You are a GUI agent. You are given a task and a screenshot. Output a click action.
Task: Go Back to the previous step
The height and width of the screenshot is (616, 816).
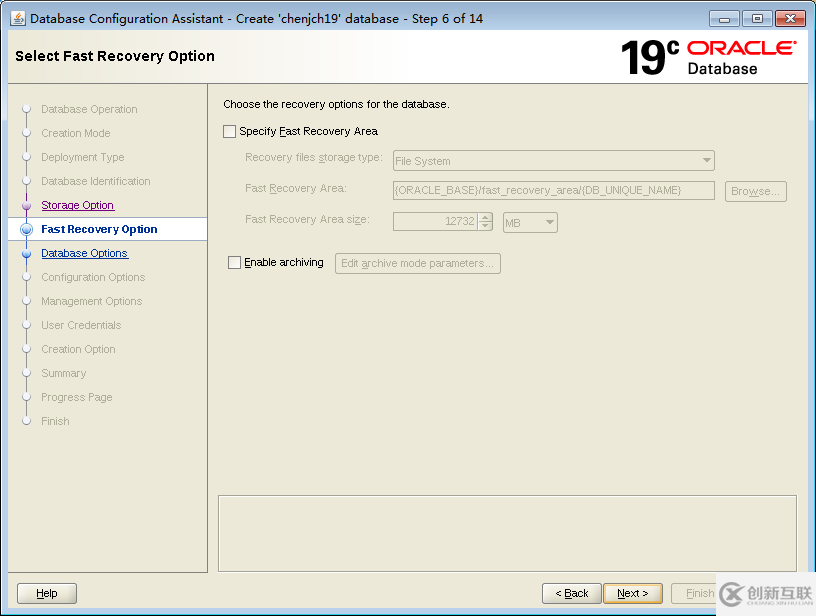[571, 593]
